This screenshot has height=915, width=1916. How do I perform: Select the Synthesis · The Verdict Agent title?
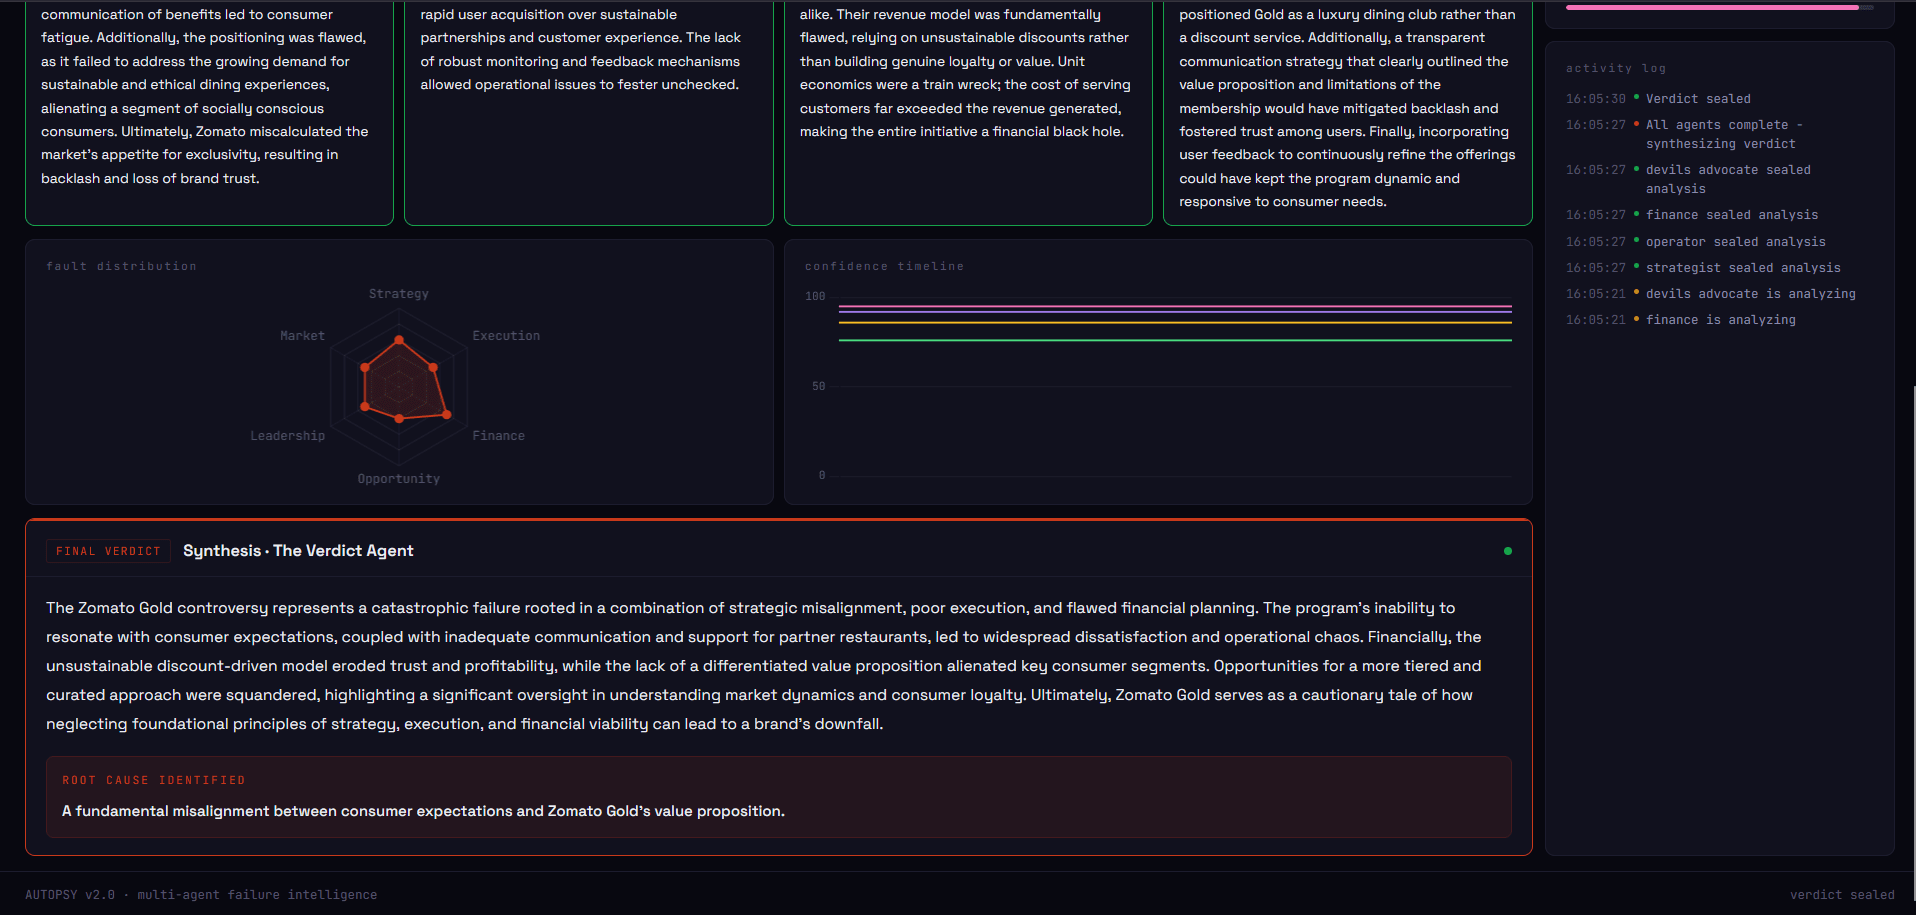(298, 551)
